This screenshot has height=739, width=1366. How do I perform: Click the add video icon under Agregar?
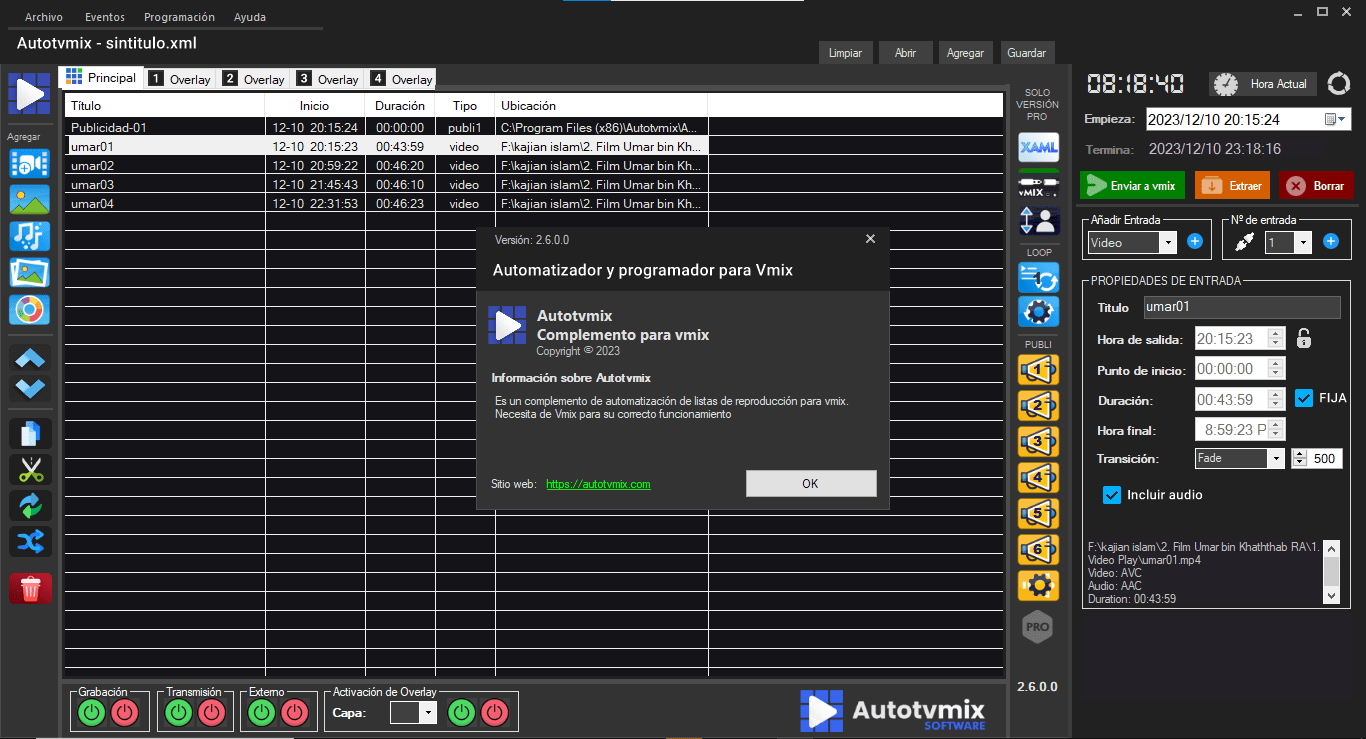(29, 163)
